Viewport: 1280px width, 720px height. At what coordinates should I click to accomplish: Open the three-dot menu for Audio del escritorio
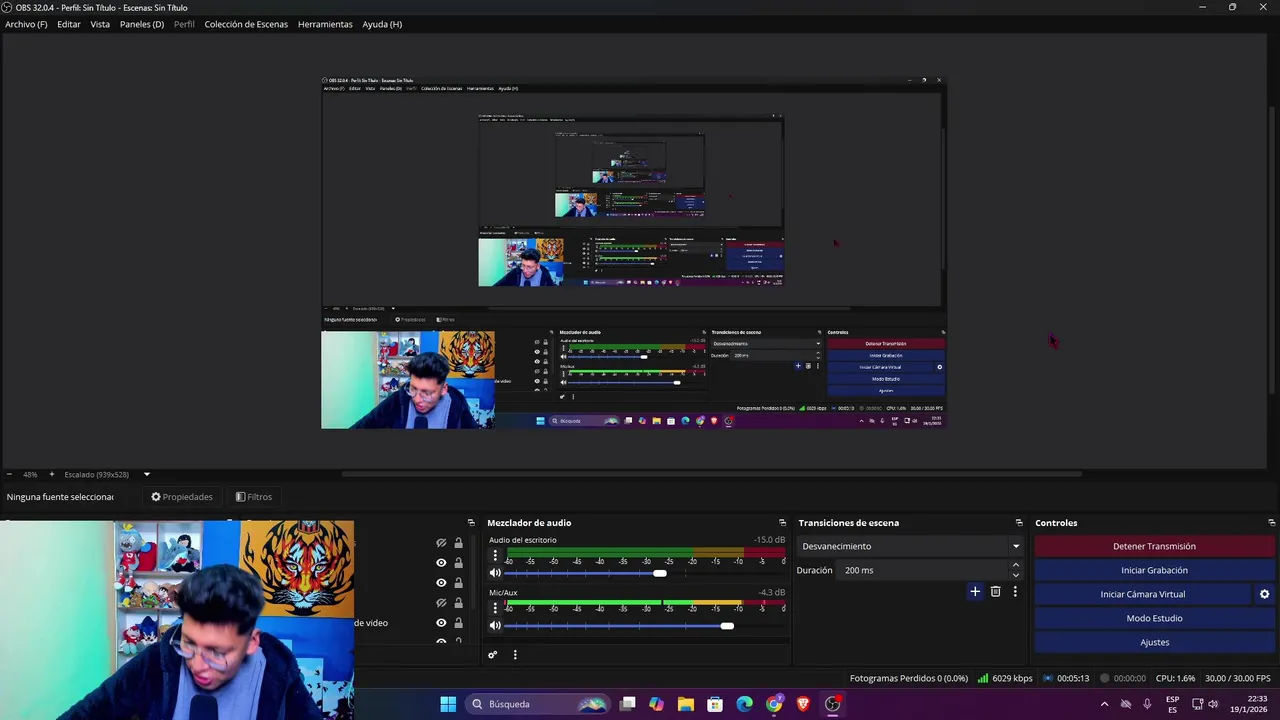click(x=494, y=555)
